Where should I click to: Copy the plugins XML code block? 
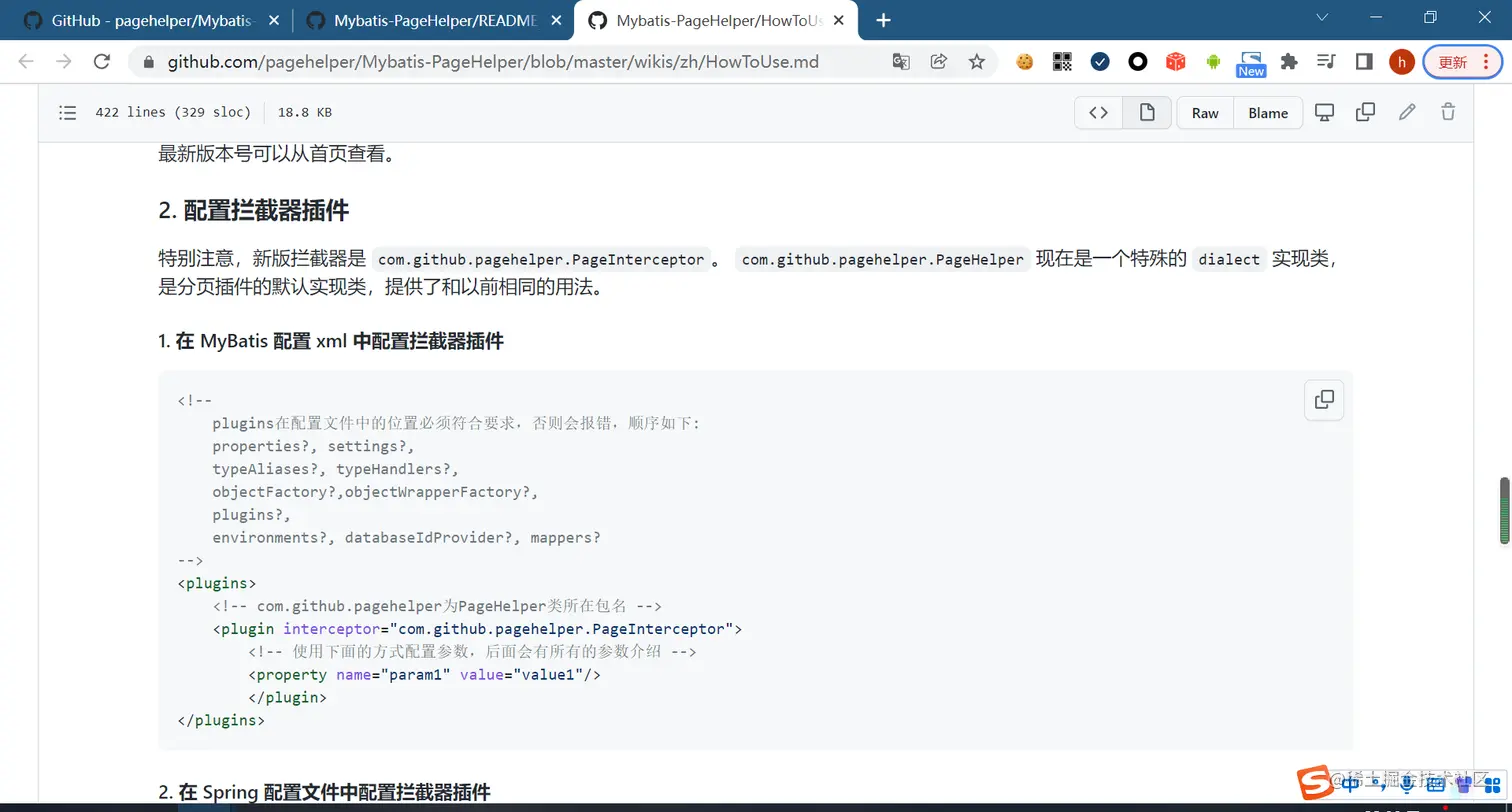coord(1324,399)
